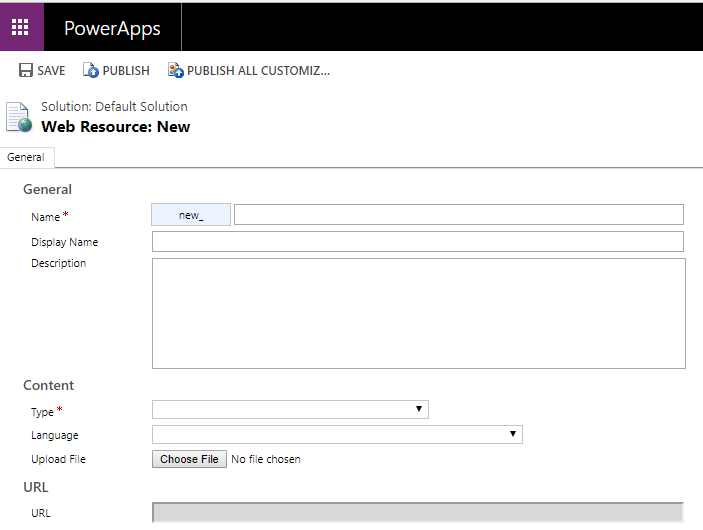Click the Publish All Customizations icon
Screen dimensions: 703x530
pos(176,70)
